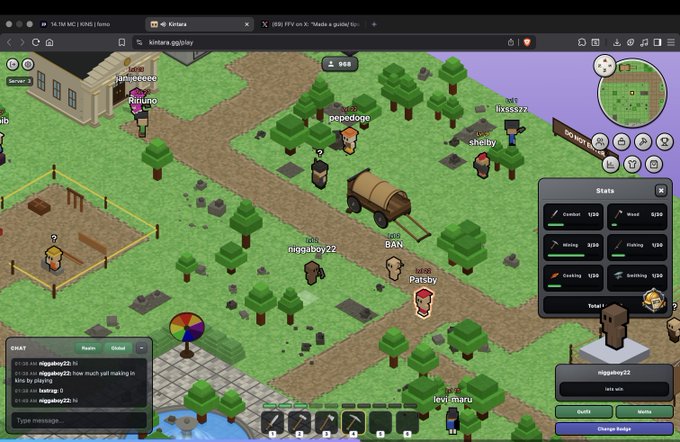
Task: Click the Motto button
Action: tap(644, 412)
